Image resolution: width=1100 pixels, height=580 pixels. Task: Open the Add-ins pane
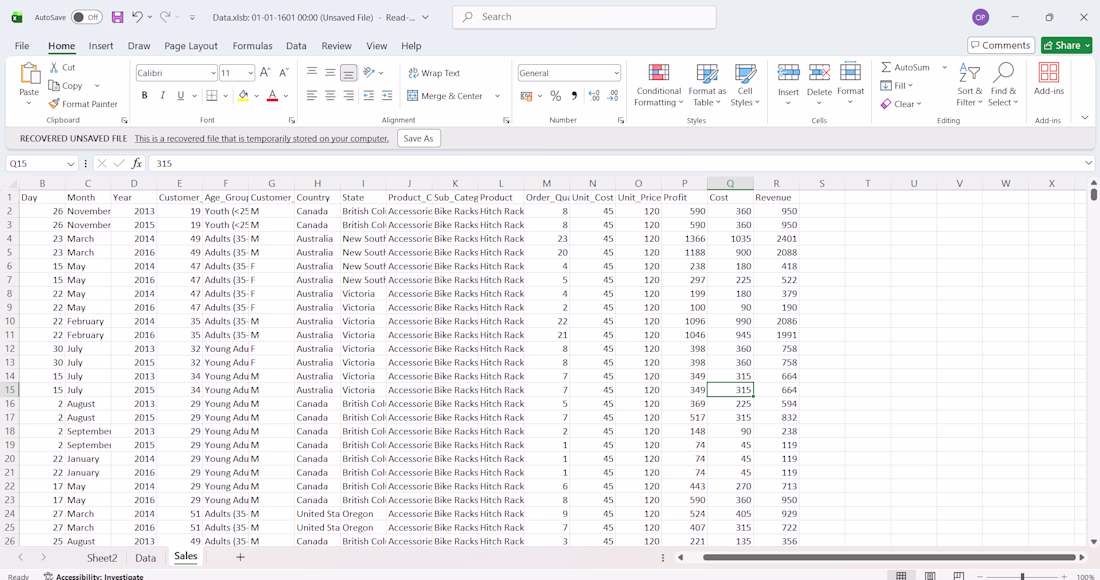tap(1048, 80)
